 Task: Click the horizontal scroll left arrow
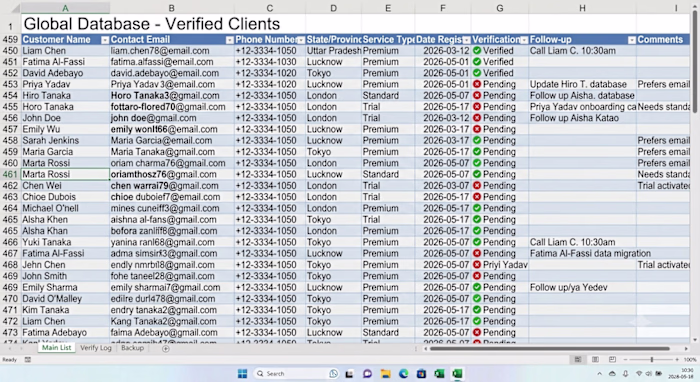click(425, 349)
